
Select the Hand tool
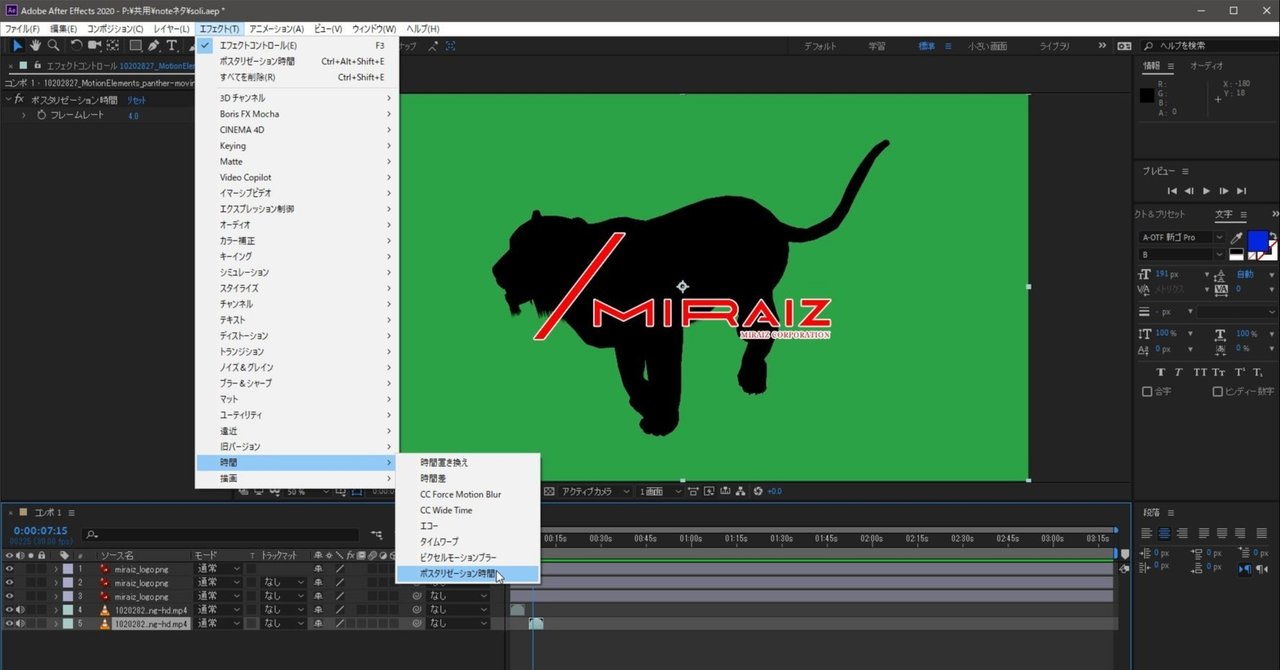pos(35,46)
